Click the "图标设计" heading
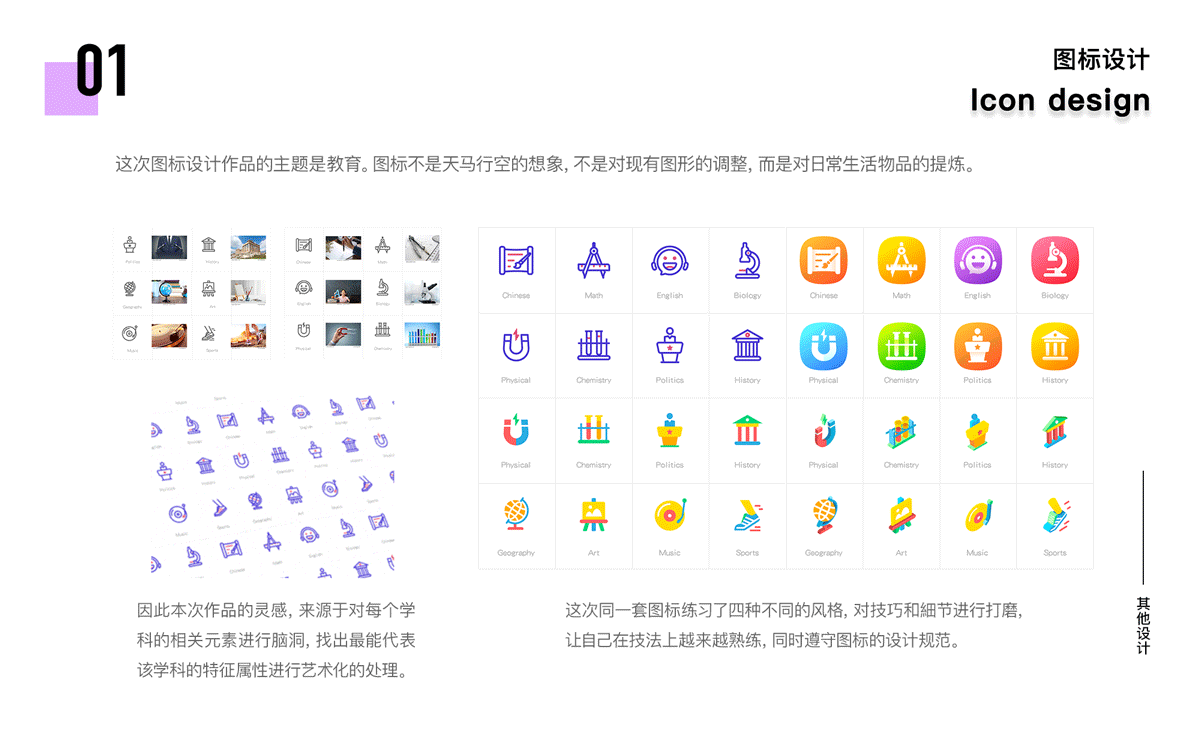This screenshot has width=1200, height=750. point(1101,59)
